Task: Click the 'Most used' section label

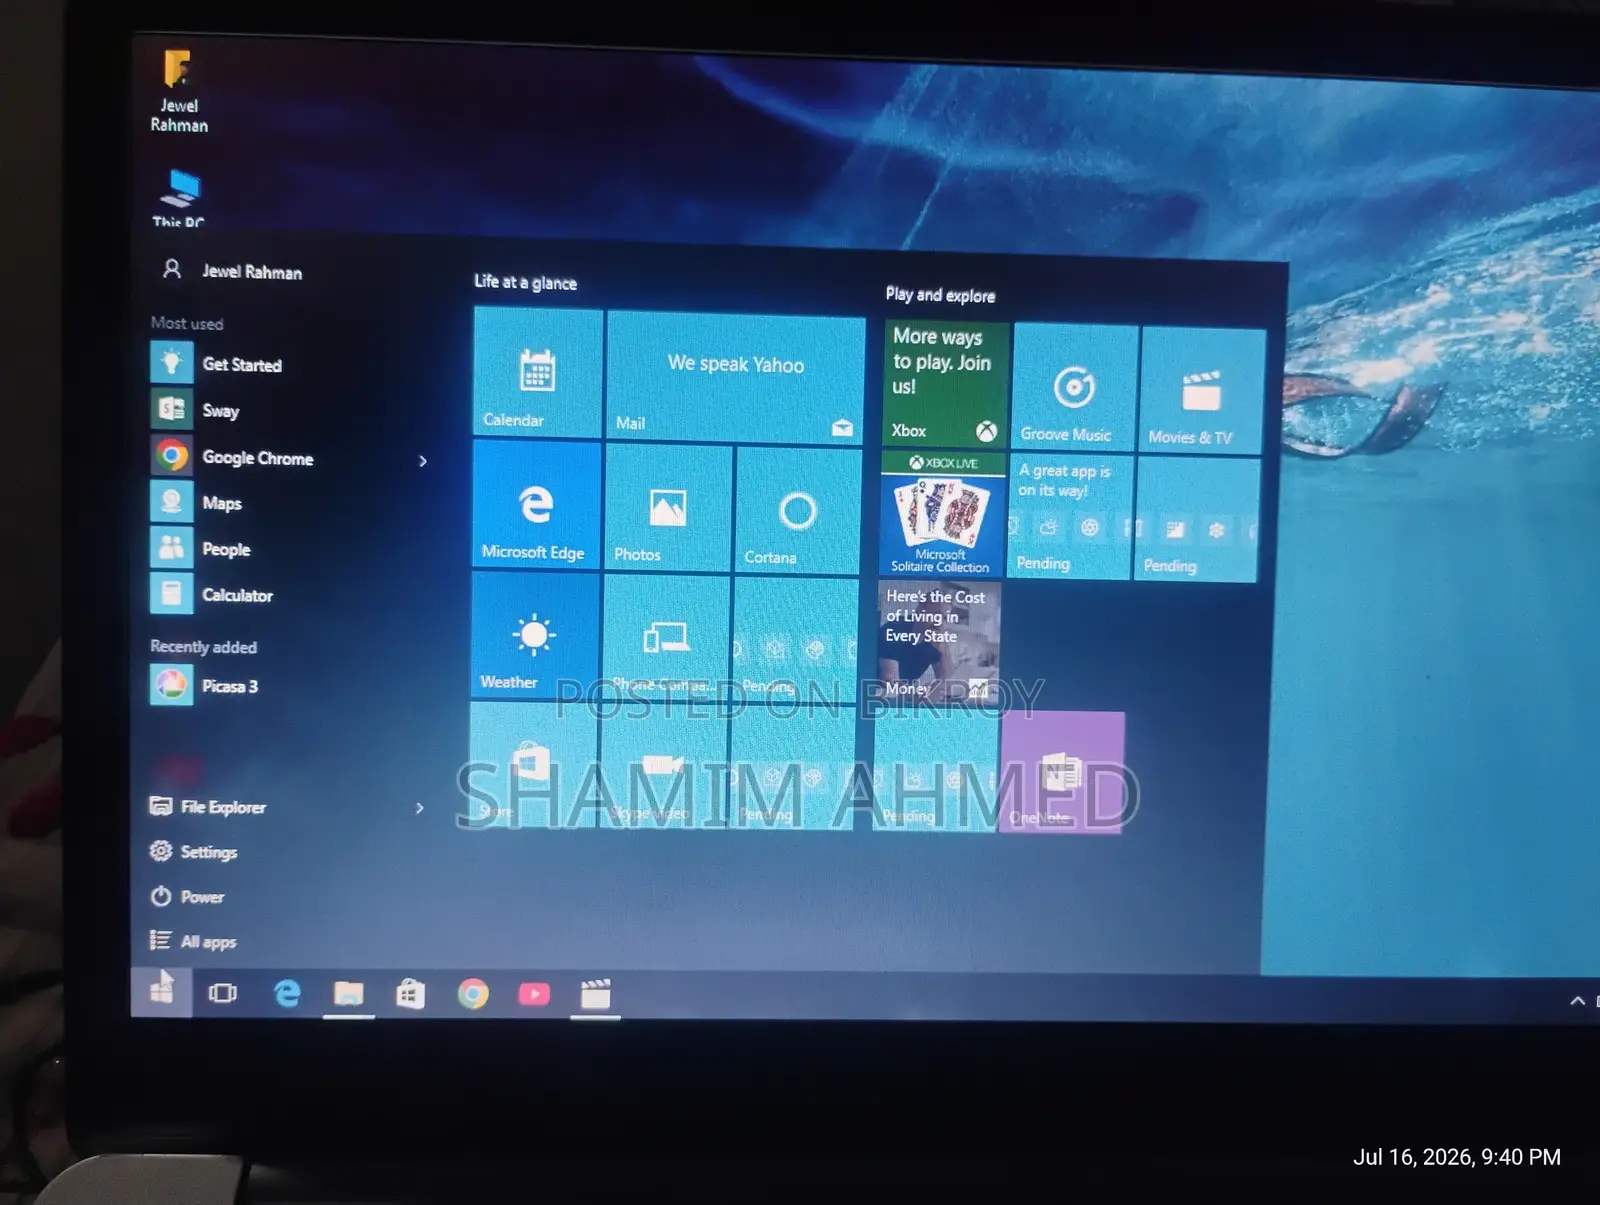Action: [x=187, y=323]
